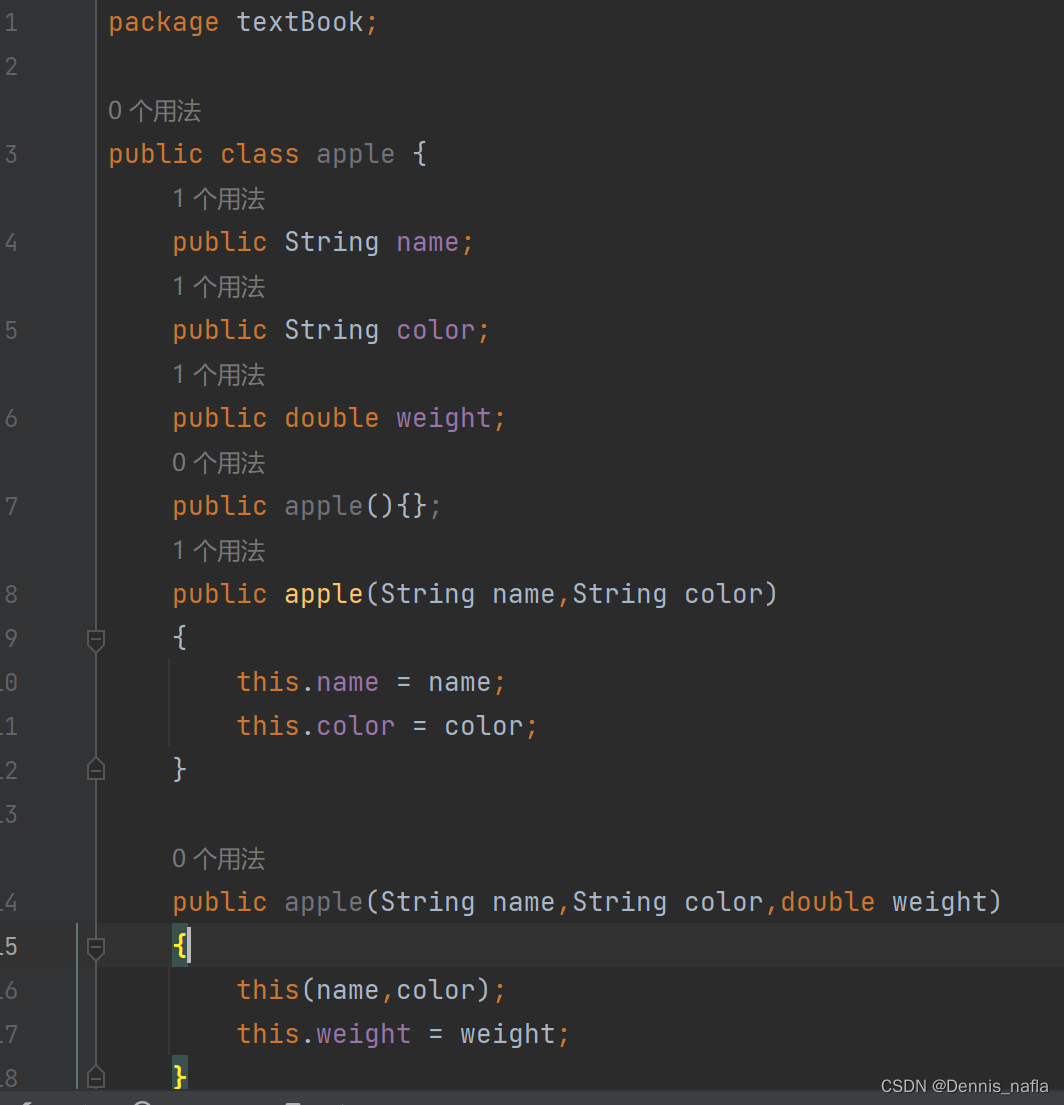This screenshot has width=1064, height=1105.
Task: Open usages hint above 'public class apple'
Action: [x=154, y=111]
